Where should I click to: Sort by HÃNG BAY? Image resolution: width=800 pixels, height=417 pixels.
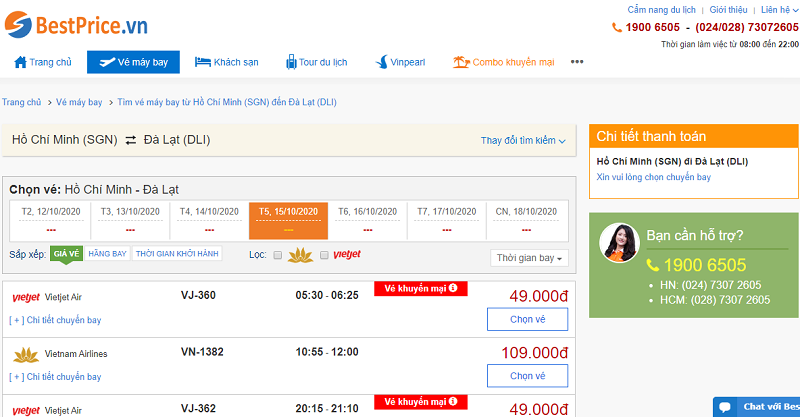pos(107,254)
